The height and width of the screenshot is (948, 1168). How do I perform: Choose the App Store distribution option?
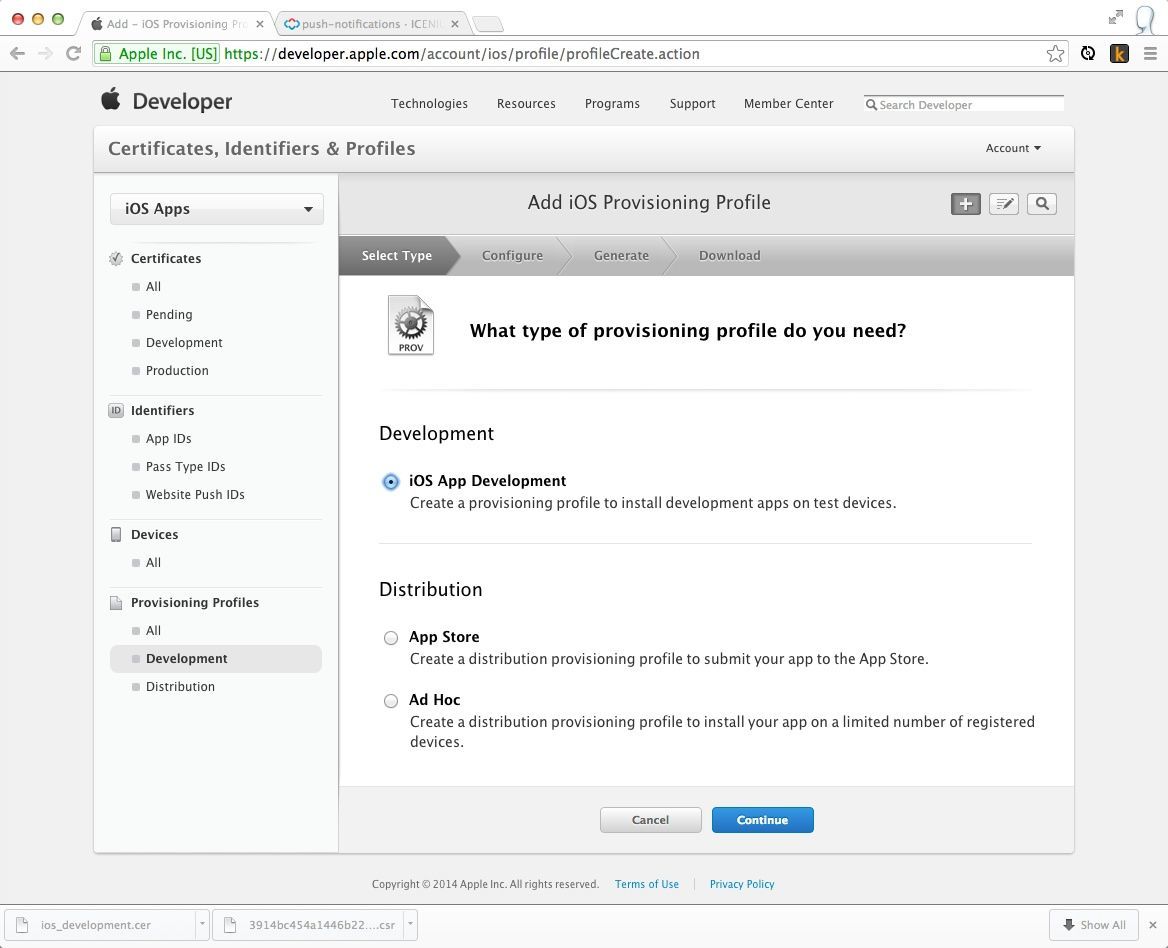click(x=391, y=638)
